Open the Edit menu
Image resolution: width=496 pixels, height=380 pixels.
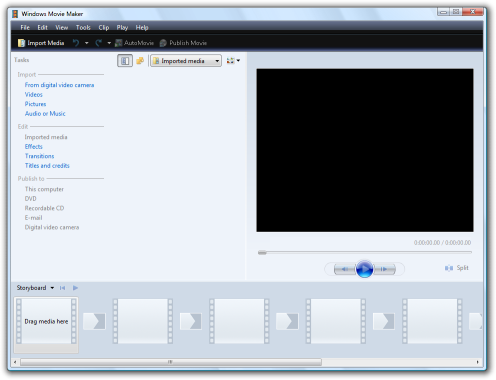[42, 27]
